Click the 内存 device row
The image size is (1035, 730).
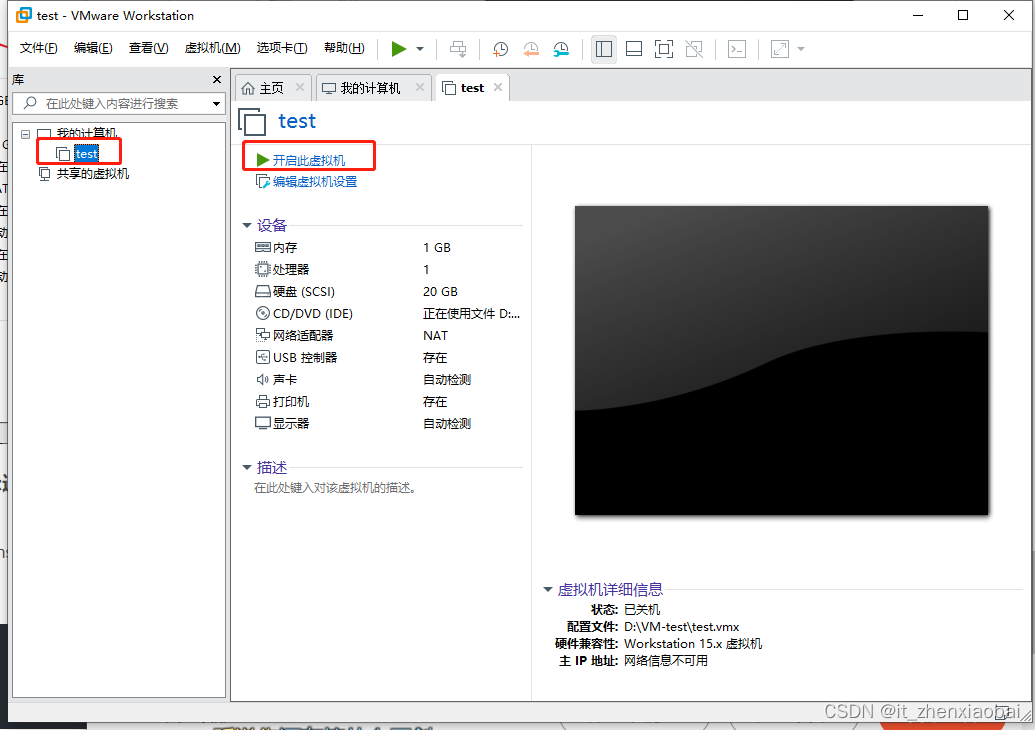click(x=388, y=248)
